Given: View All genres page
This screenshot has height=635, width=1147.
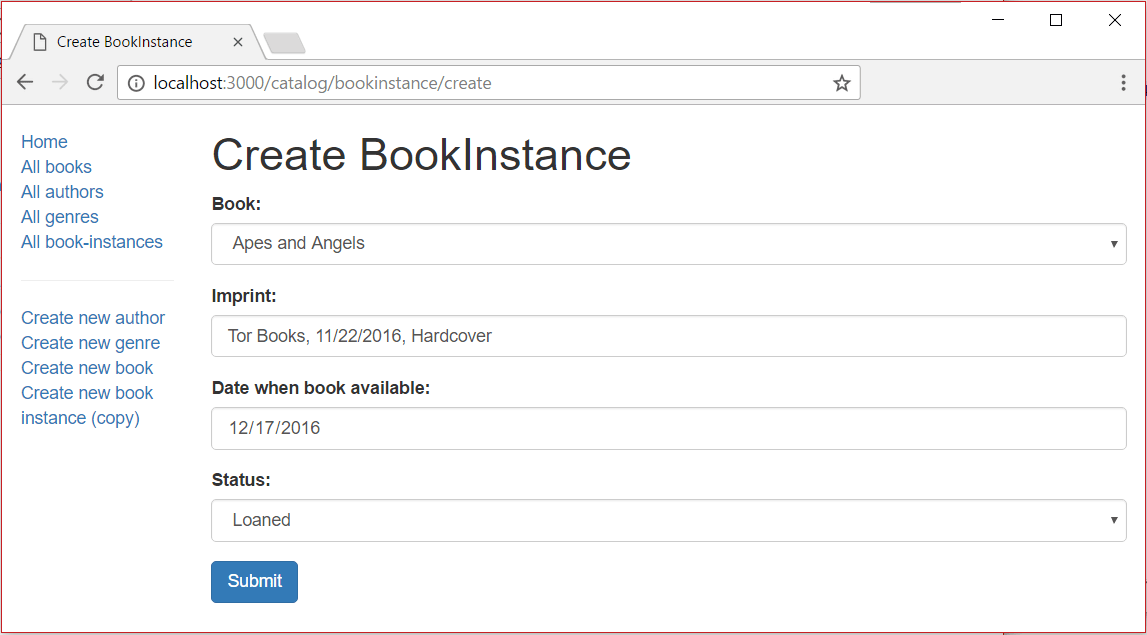Looking at the screenshot, I should pos(60,217).
